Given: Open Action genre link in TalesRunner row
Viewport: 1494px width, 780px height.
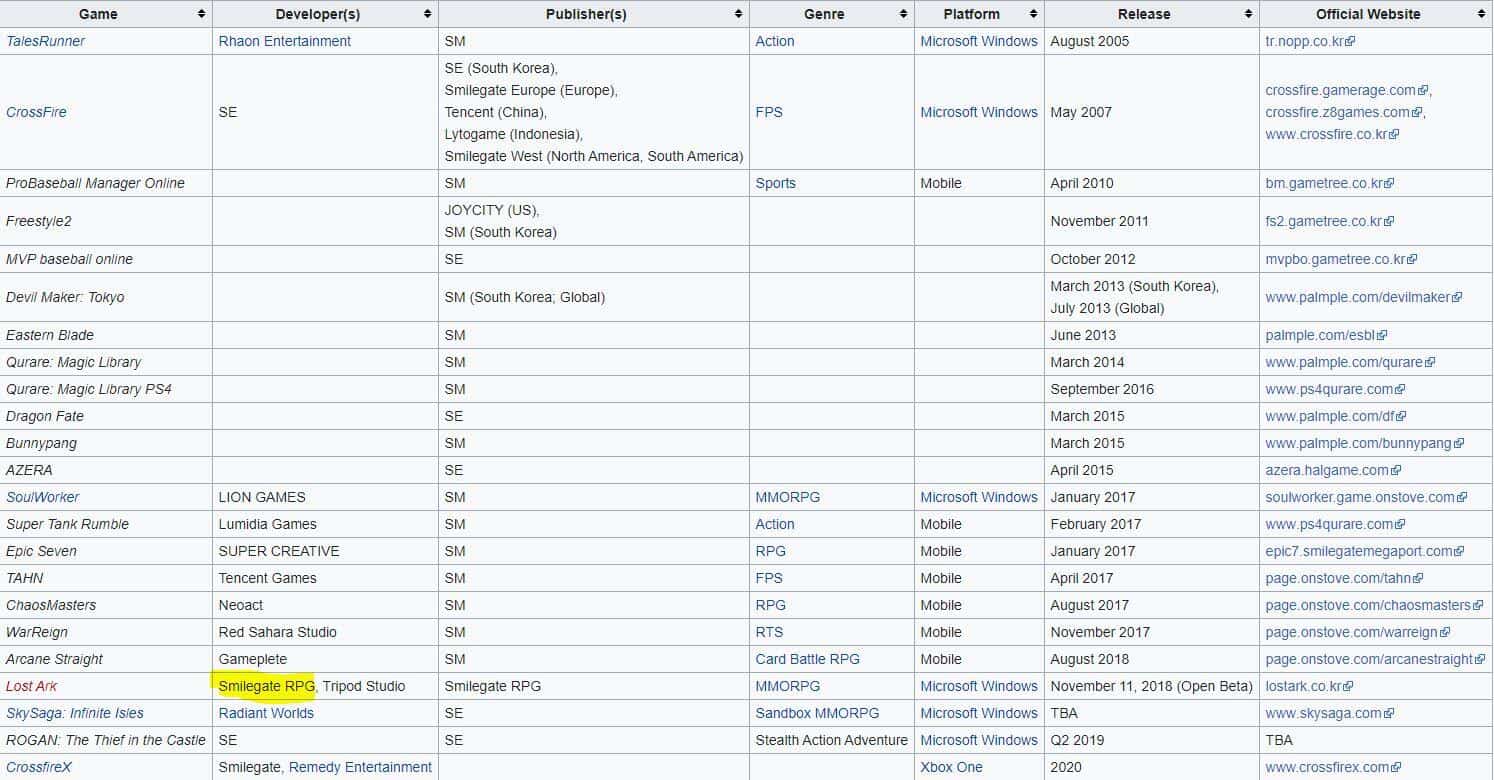Looking at the screenshot, I should [775, 41].
